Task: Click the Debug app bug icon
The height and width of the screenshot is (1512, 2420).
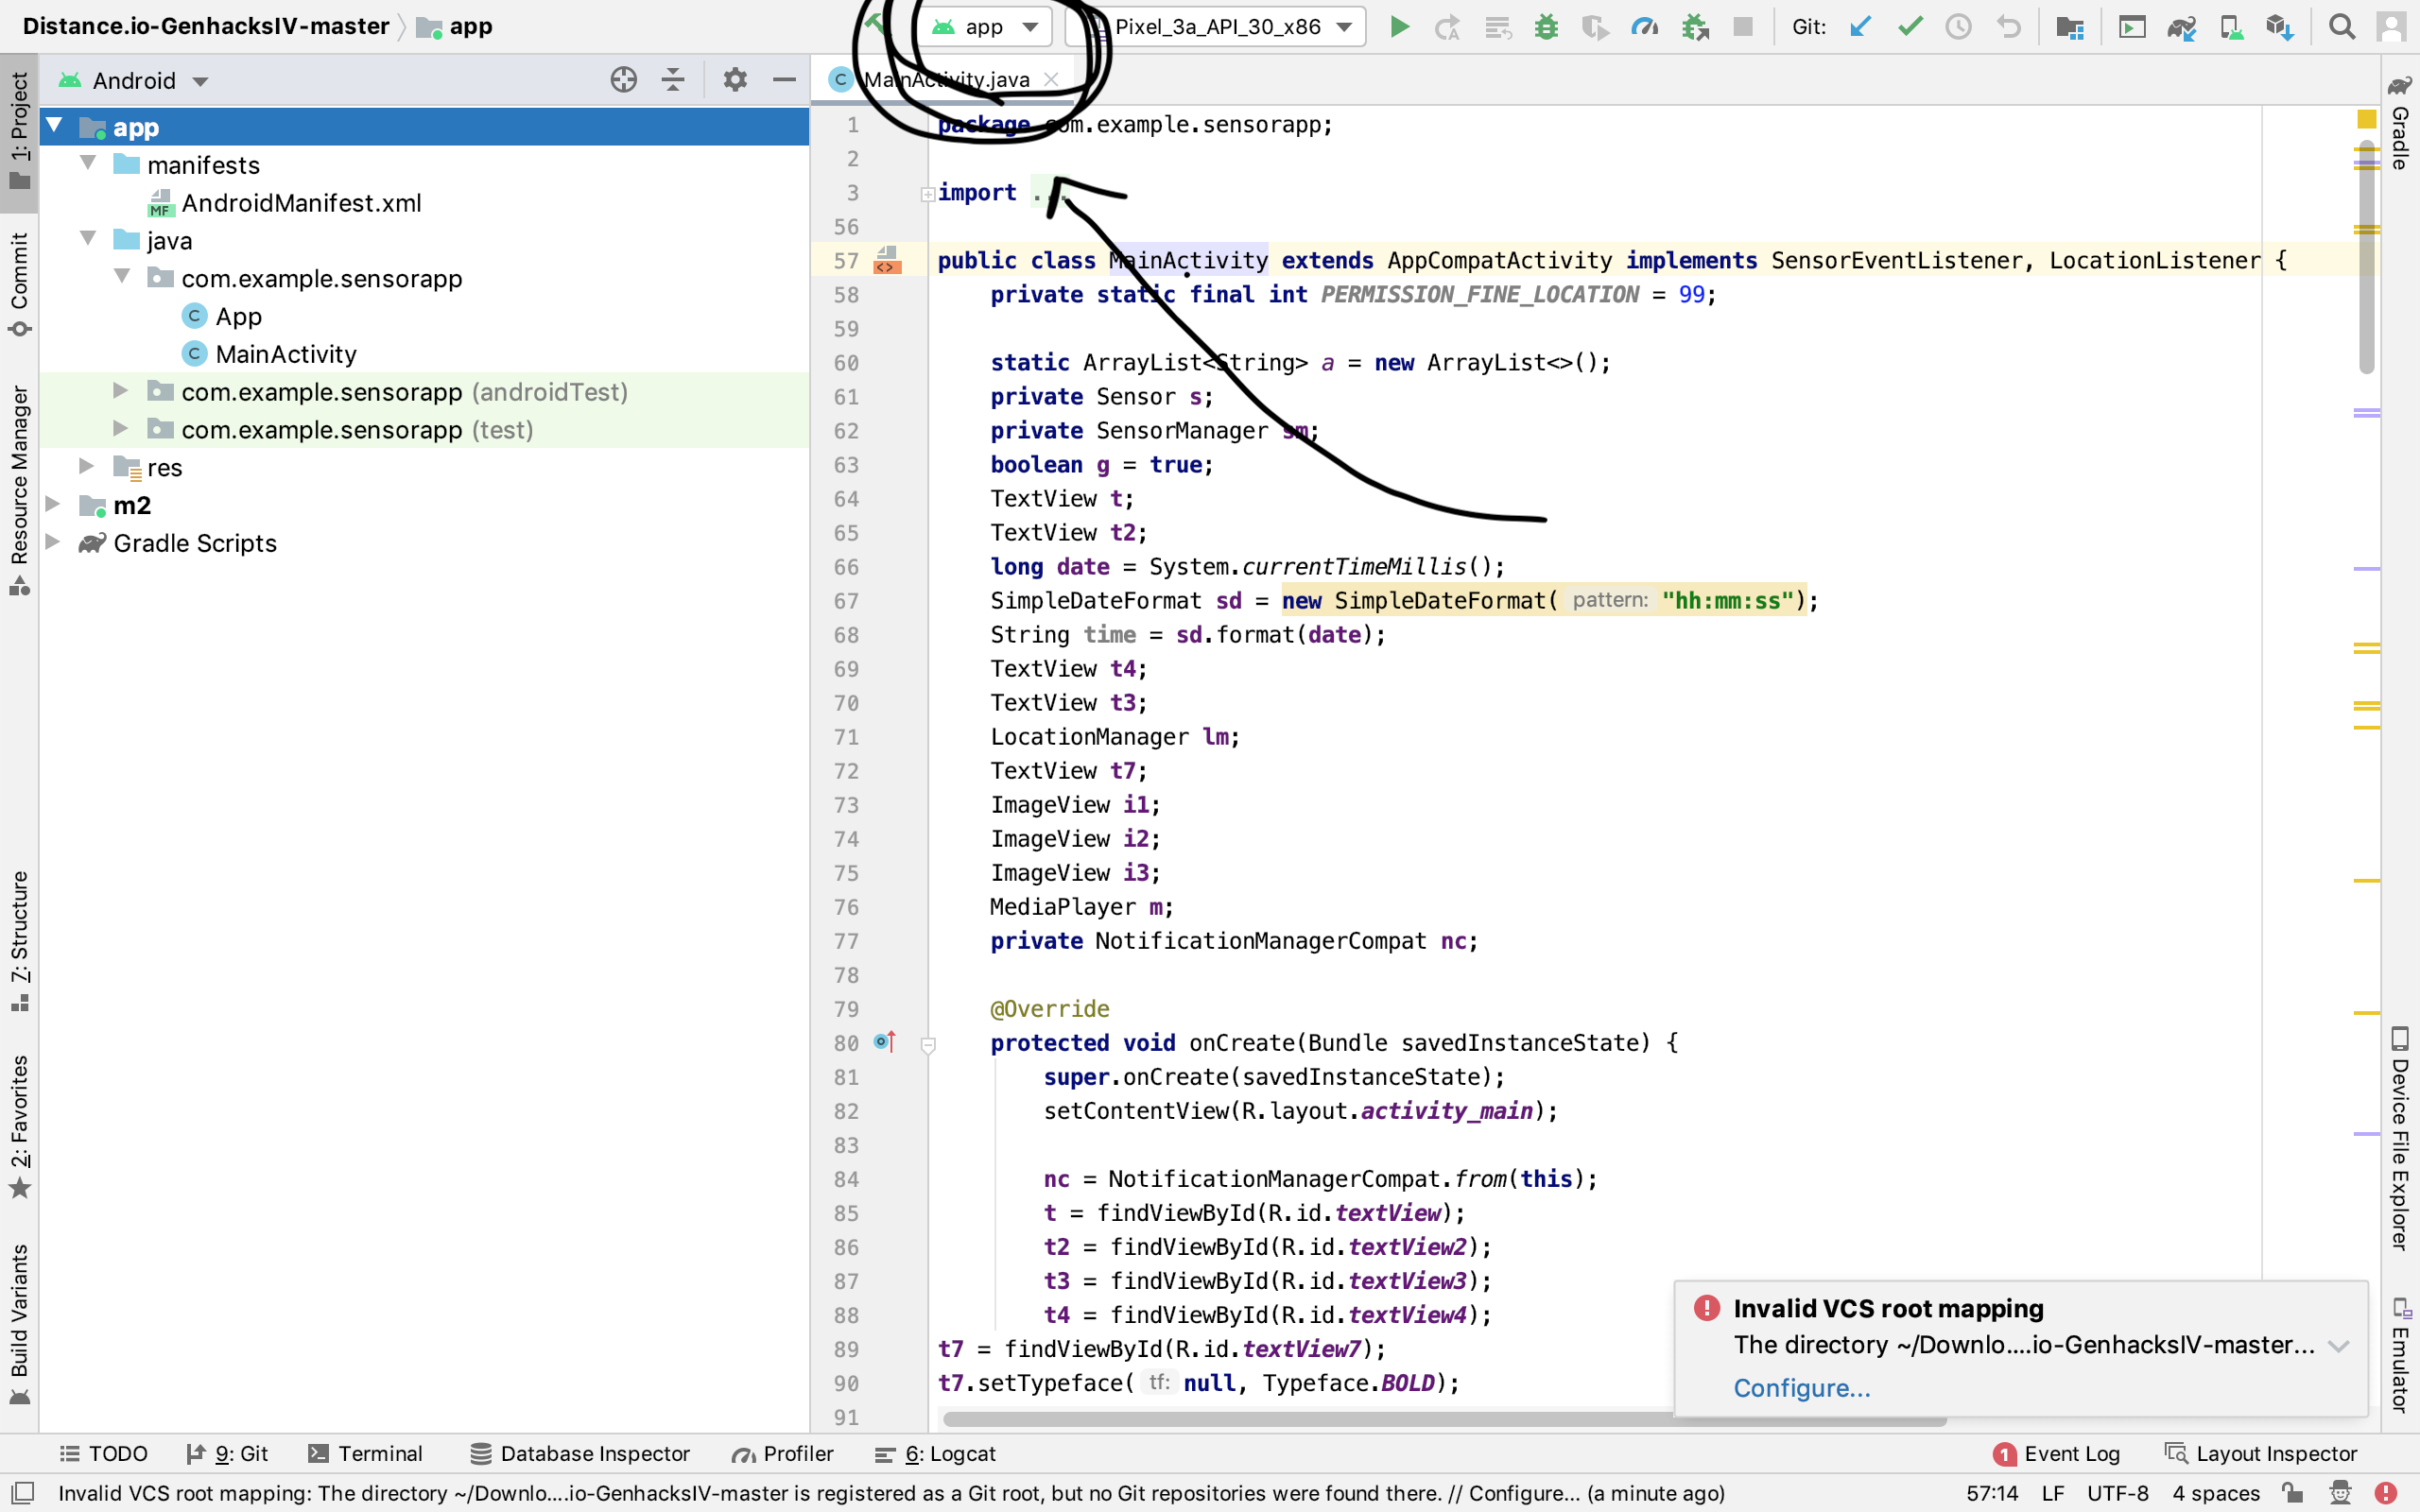Action: click(x=1546, y=27)
